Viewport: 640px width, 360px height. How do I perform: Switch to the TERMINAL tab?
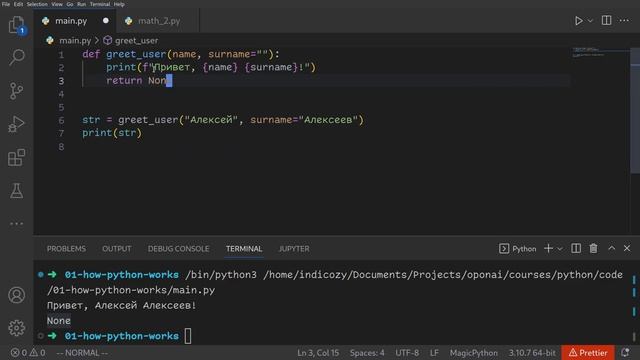tap(244, 249)
